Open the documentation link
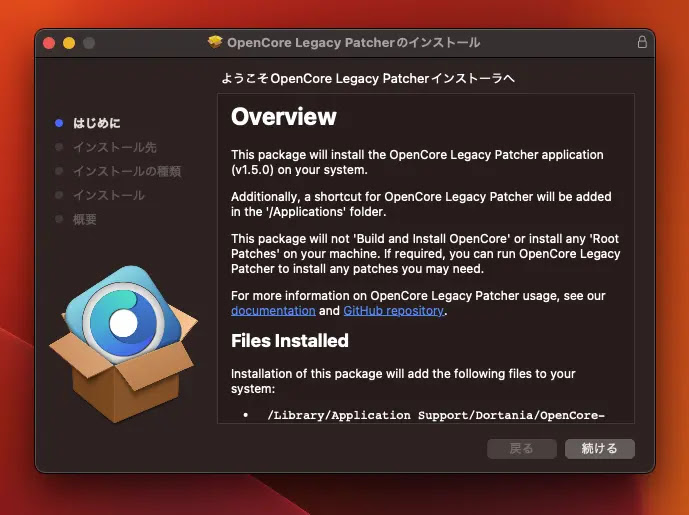689x515 pixels. click(273, 311)
